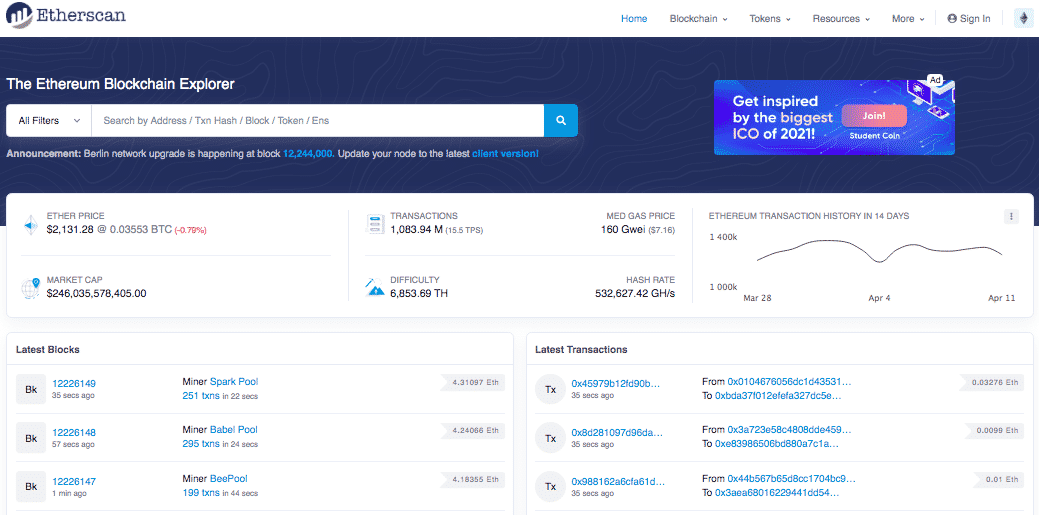Screen dimensions: 1039x515
Task: Click the Latest Transactions heading
Action: [x=581, y=349]
